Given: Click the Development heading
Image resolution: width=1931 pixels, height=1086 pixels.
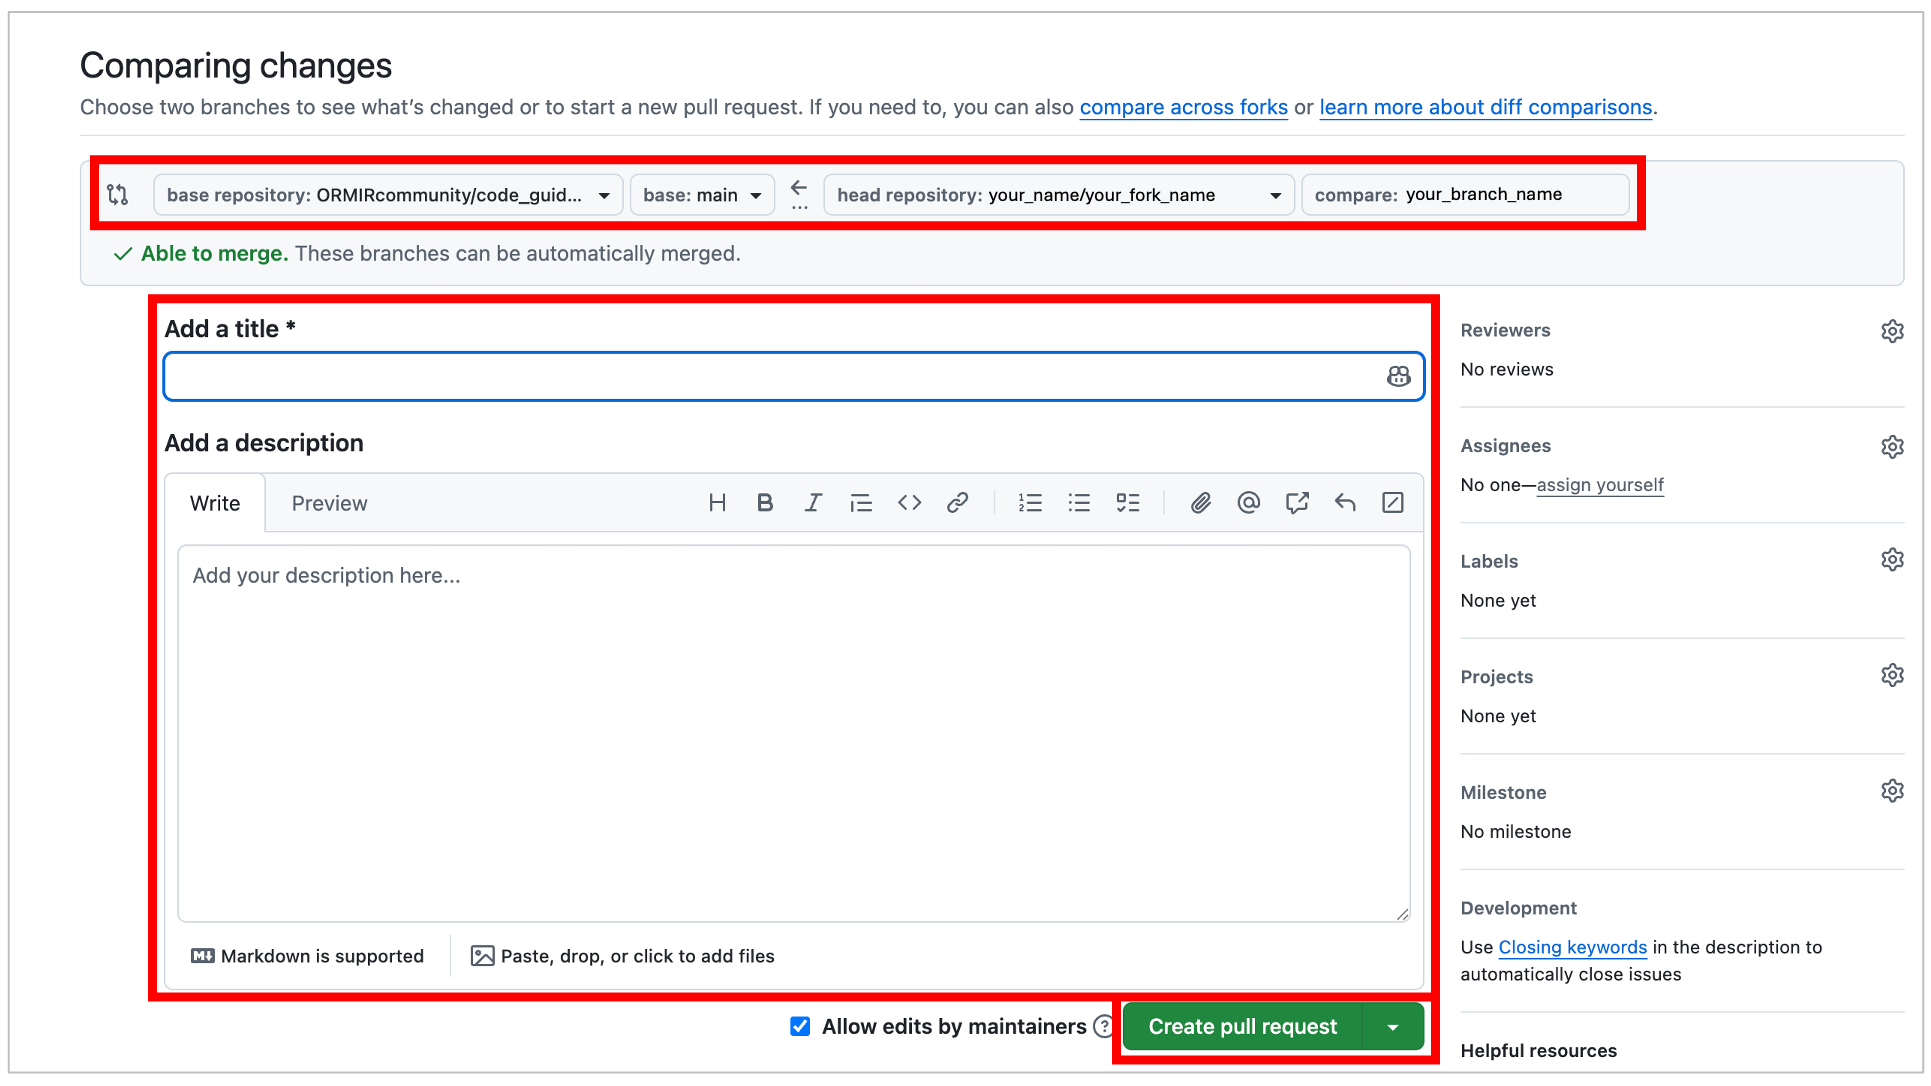Looking at the screenshot, I should pyautogui.click(x=1518, y=908).
